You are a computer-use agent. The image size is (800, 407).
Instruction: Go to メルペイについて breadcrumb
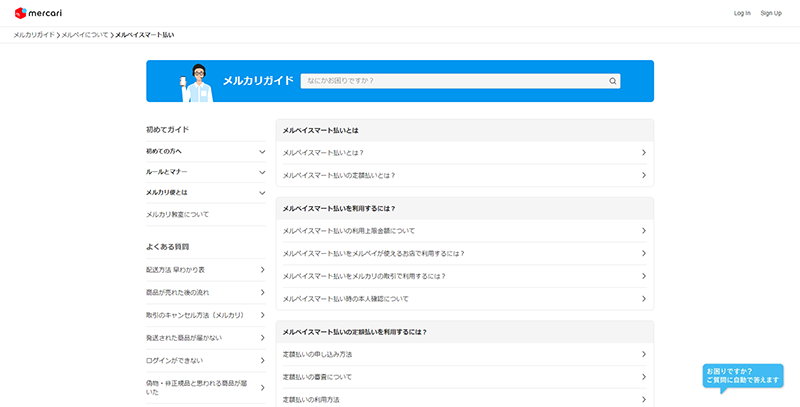point(85,35)
